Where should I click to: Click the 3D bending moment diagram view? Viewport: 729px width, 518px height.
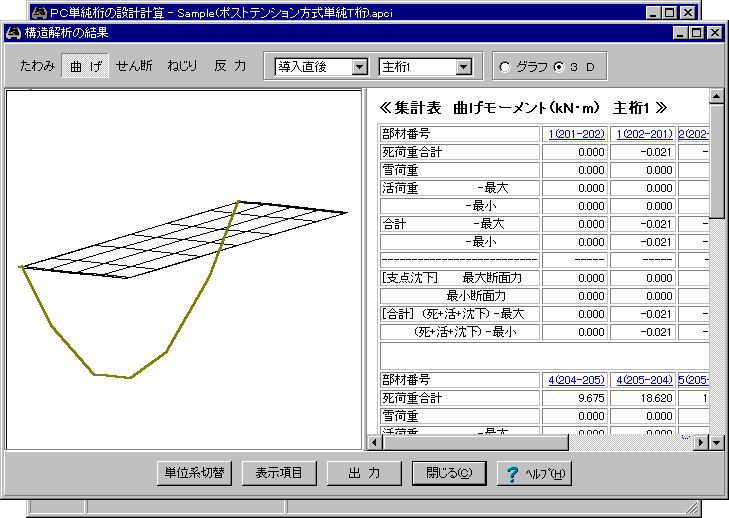(184, 270)
